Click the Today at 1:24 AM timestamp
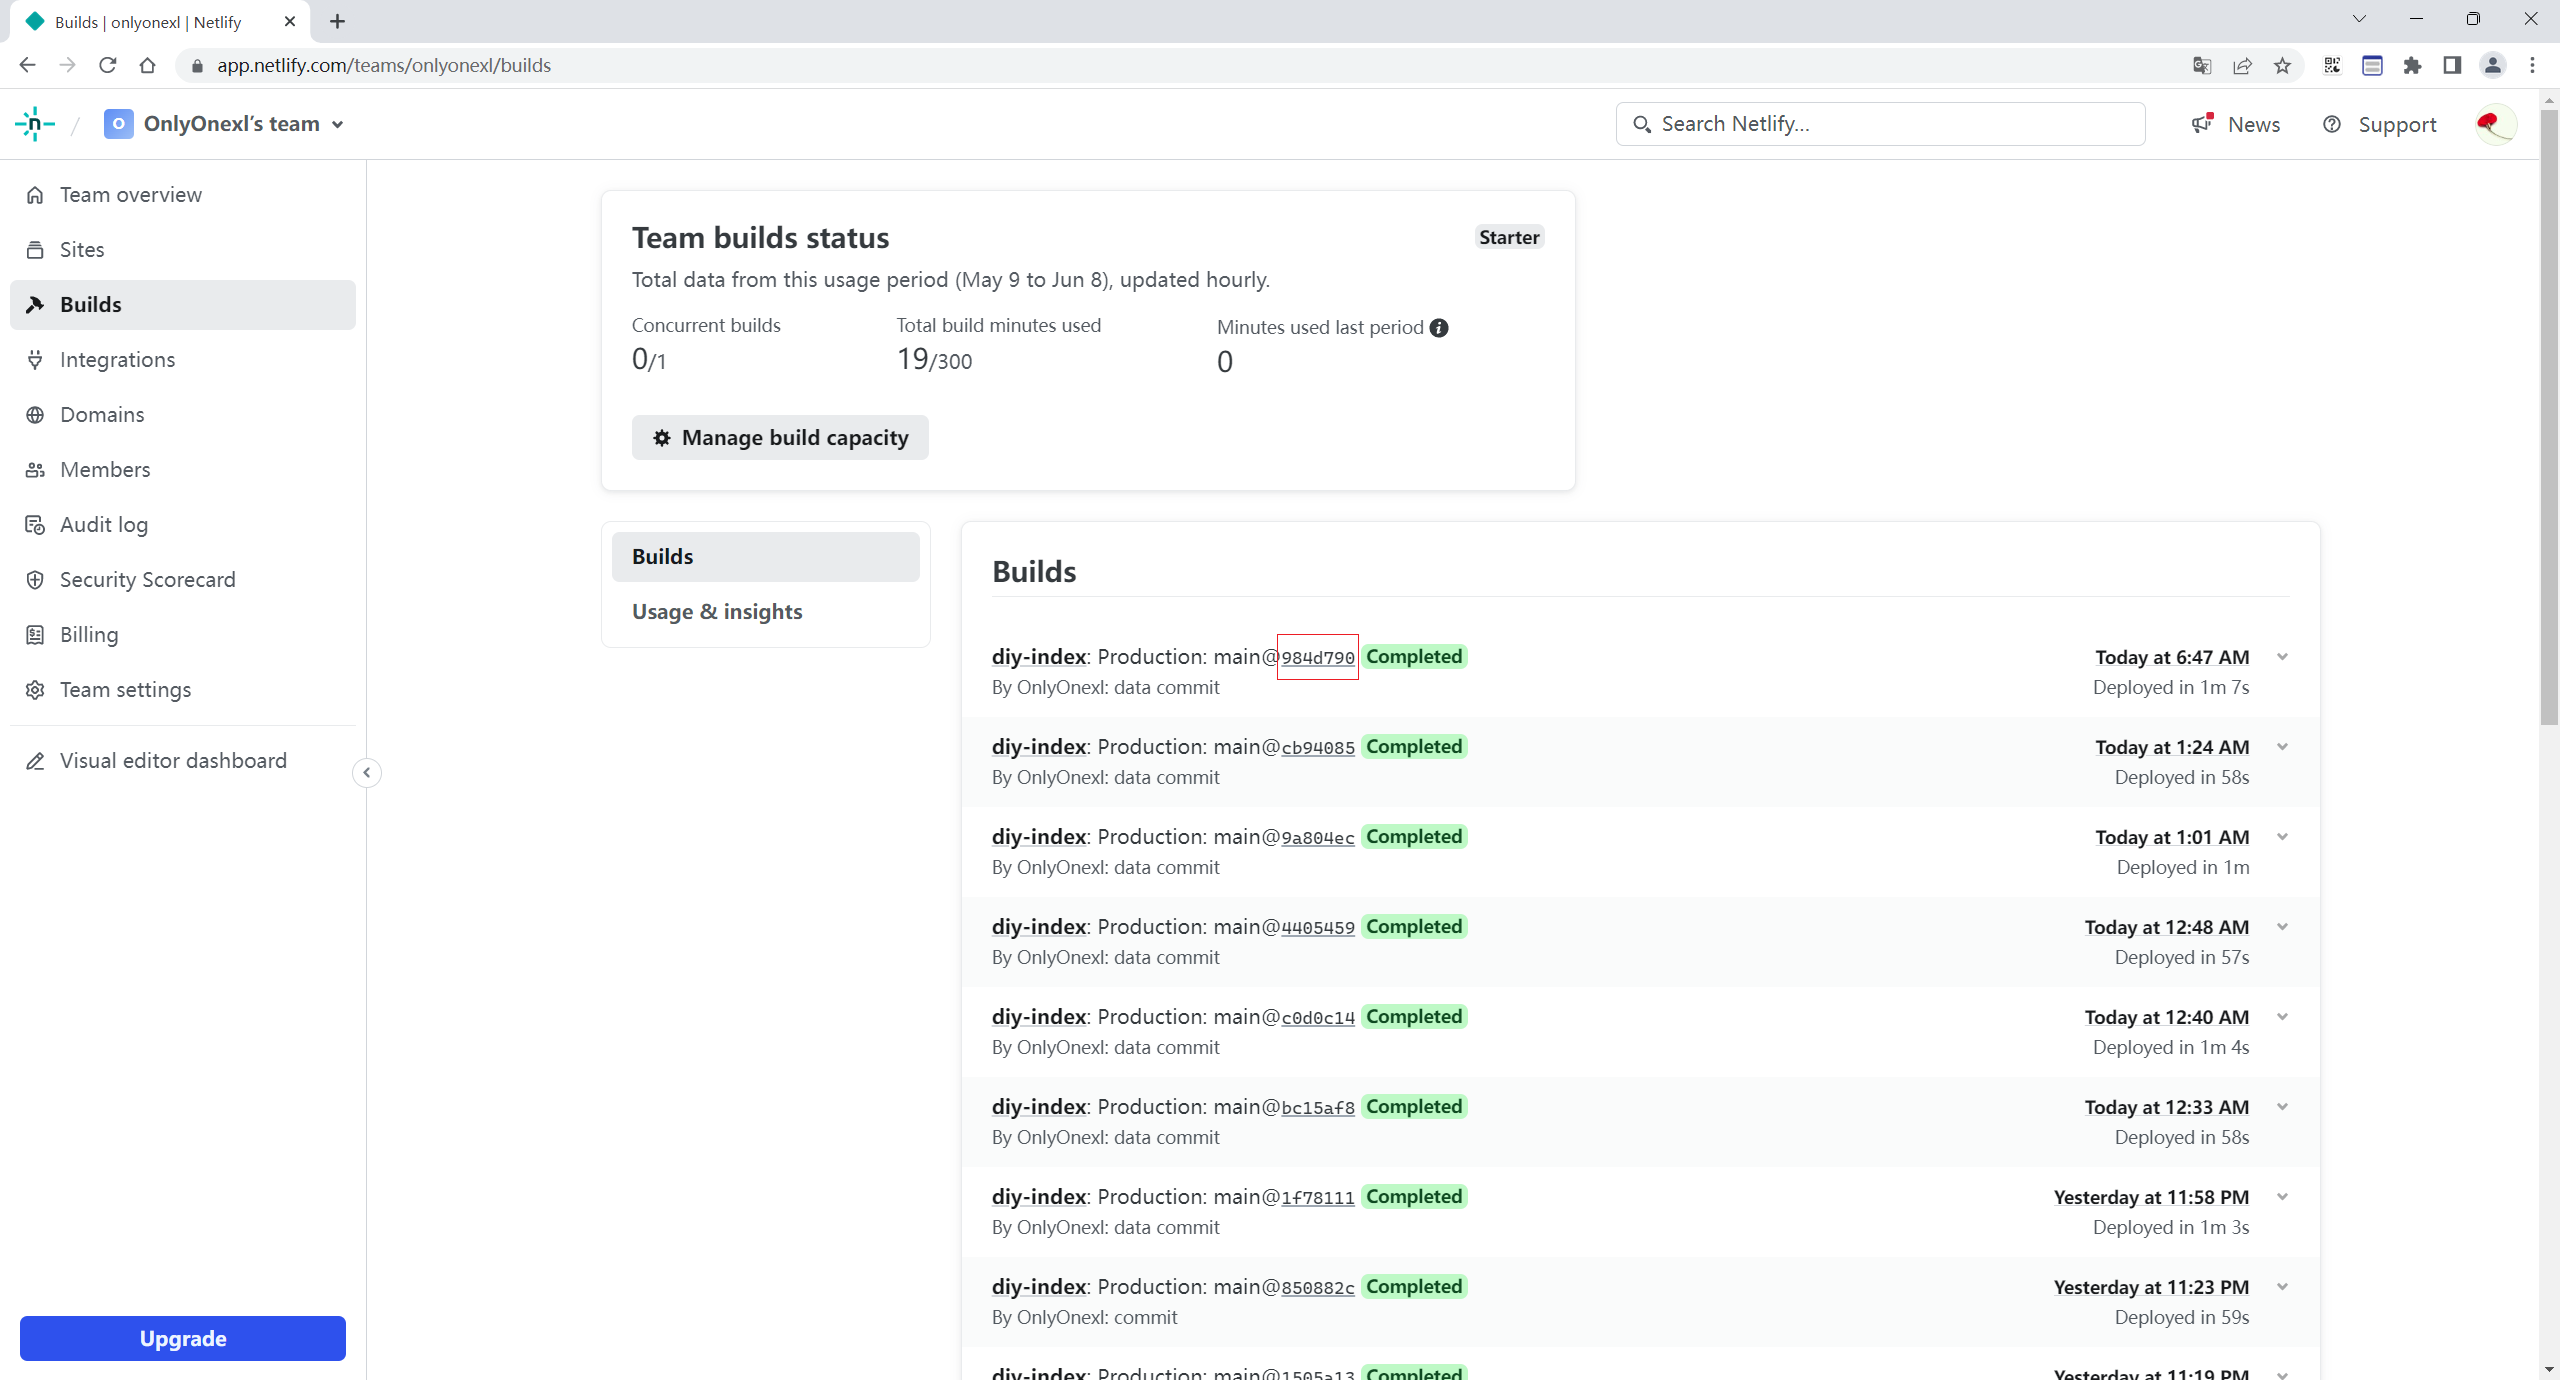This screenshot has width=2560, height=1380. tap(2172, 747)
